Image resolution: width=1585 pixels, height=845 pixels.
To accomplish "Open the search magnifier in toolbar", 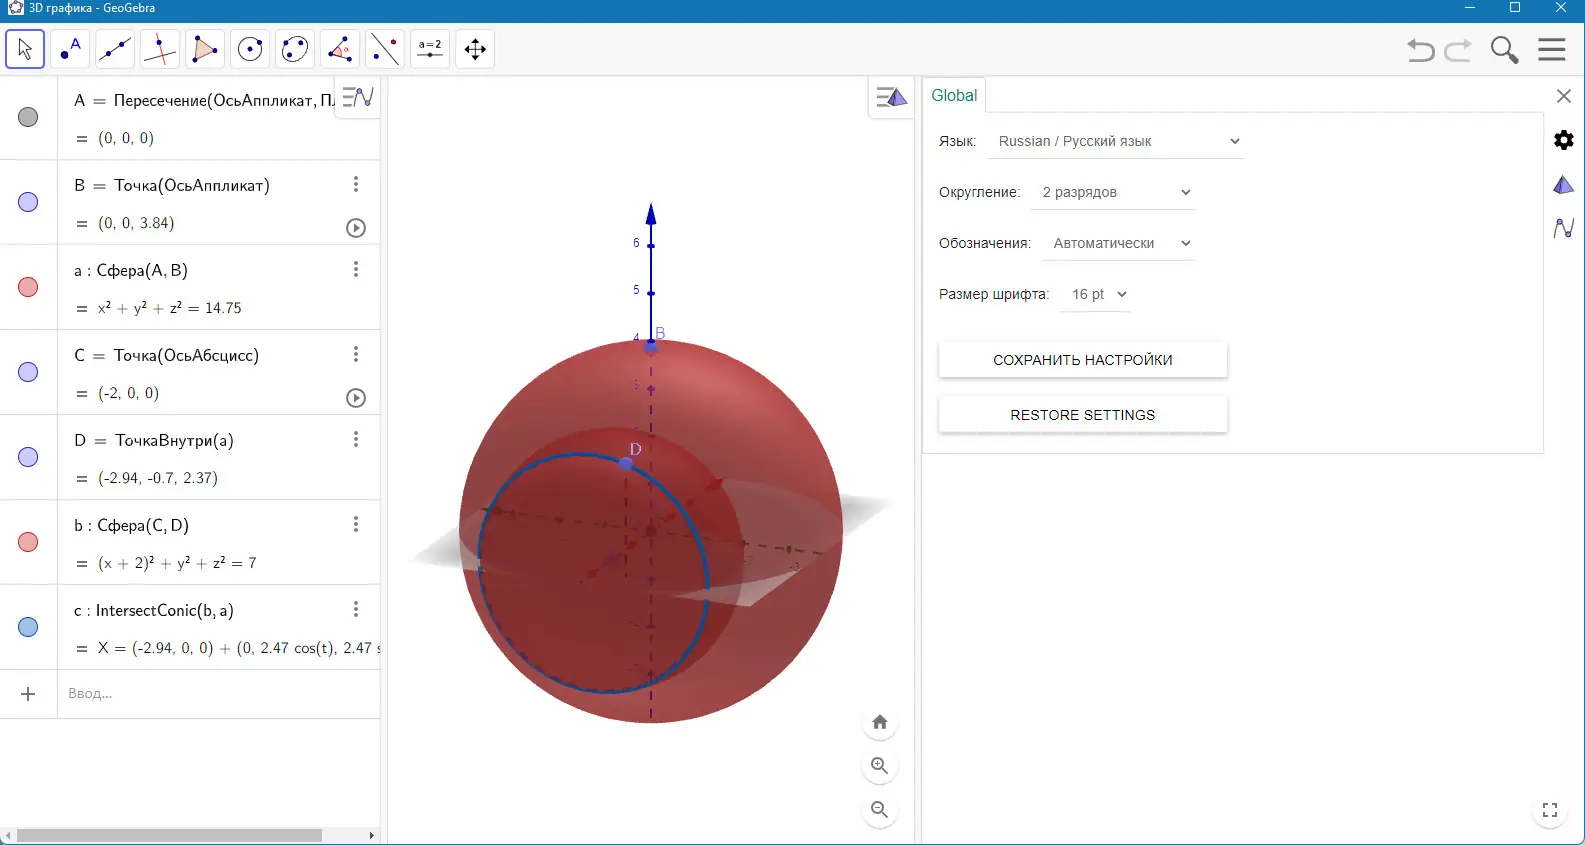I will [x=1504, y=49].
